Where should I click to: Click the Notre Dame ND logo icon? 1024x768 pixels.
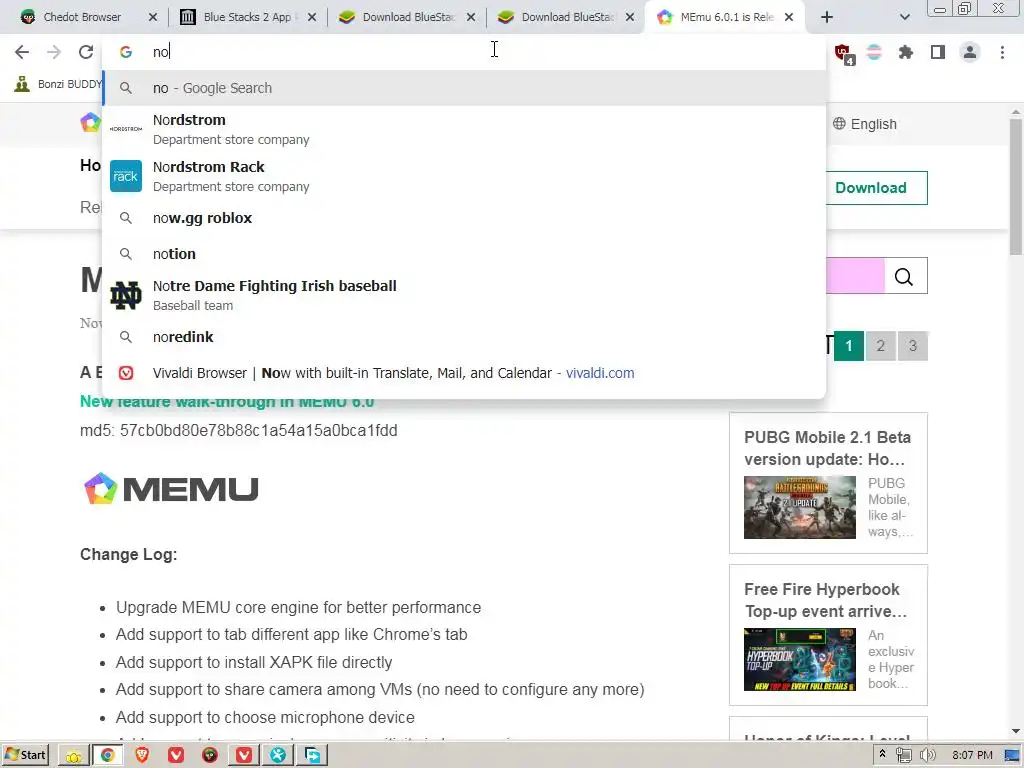[x=125, y=295]
